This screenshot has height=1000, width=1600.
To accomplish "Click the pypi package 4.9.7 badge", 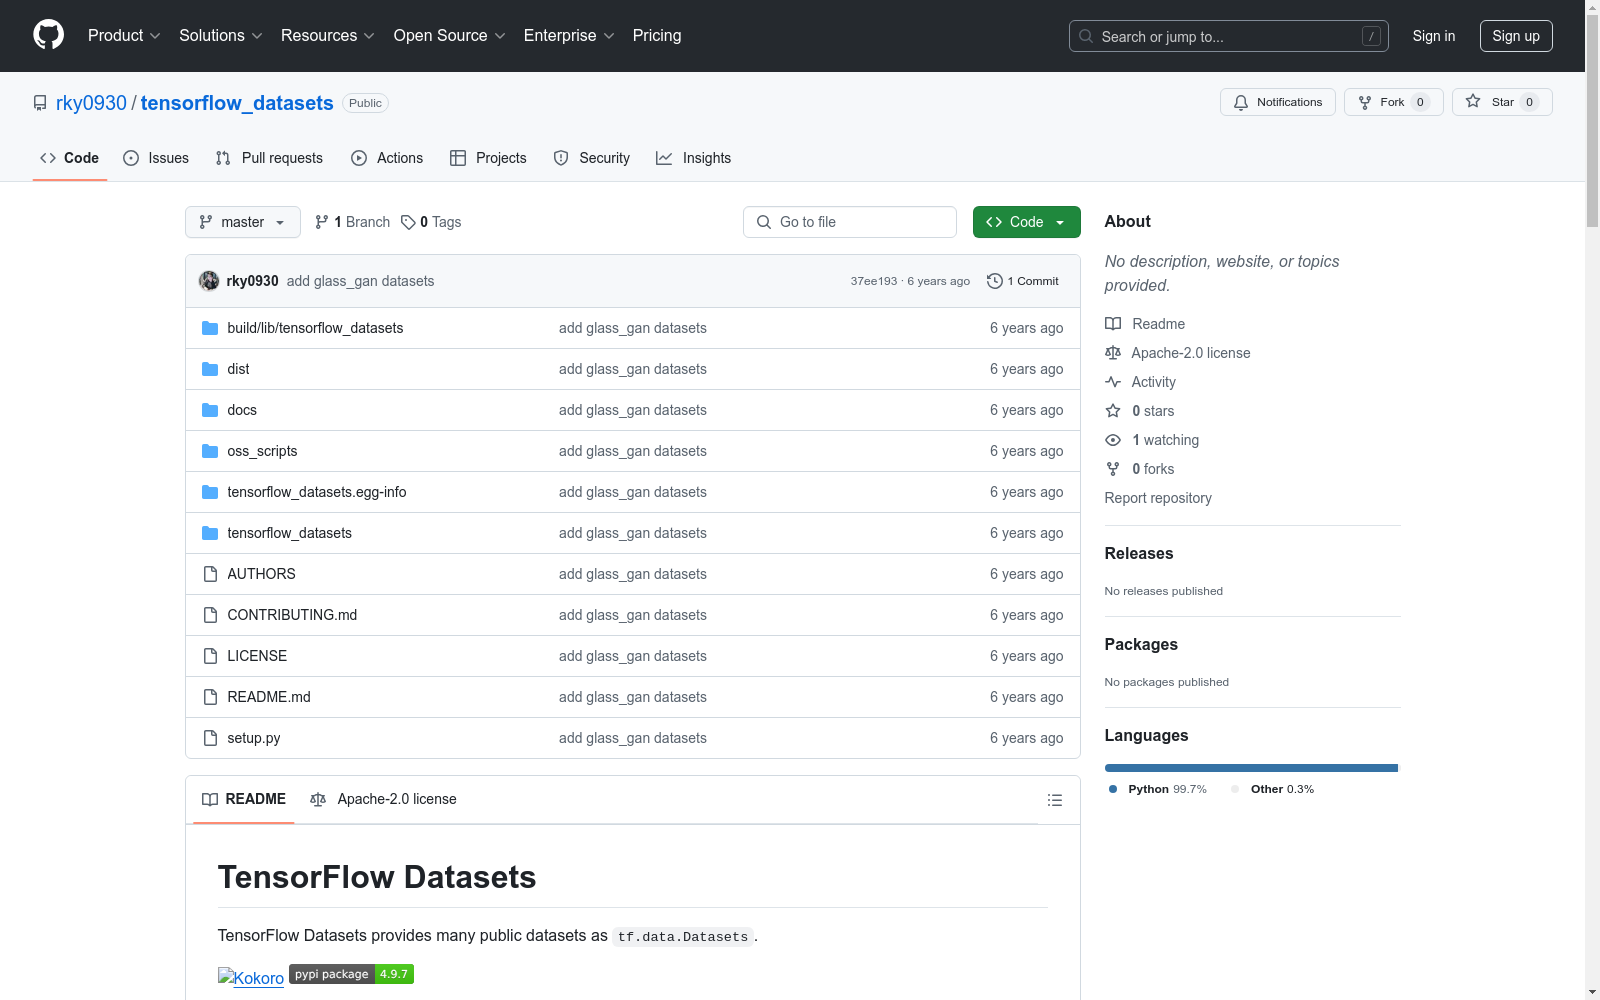I will click(351, 974).
